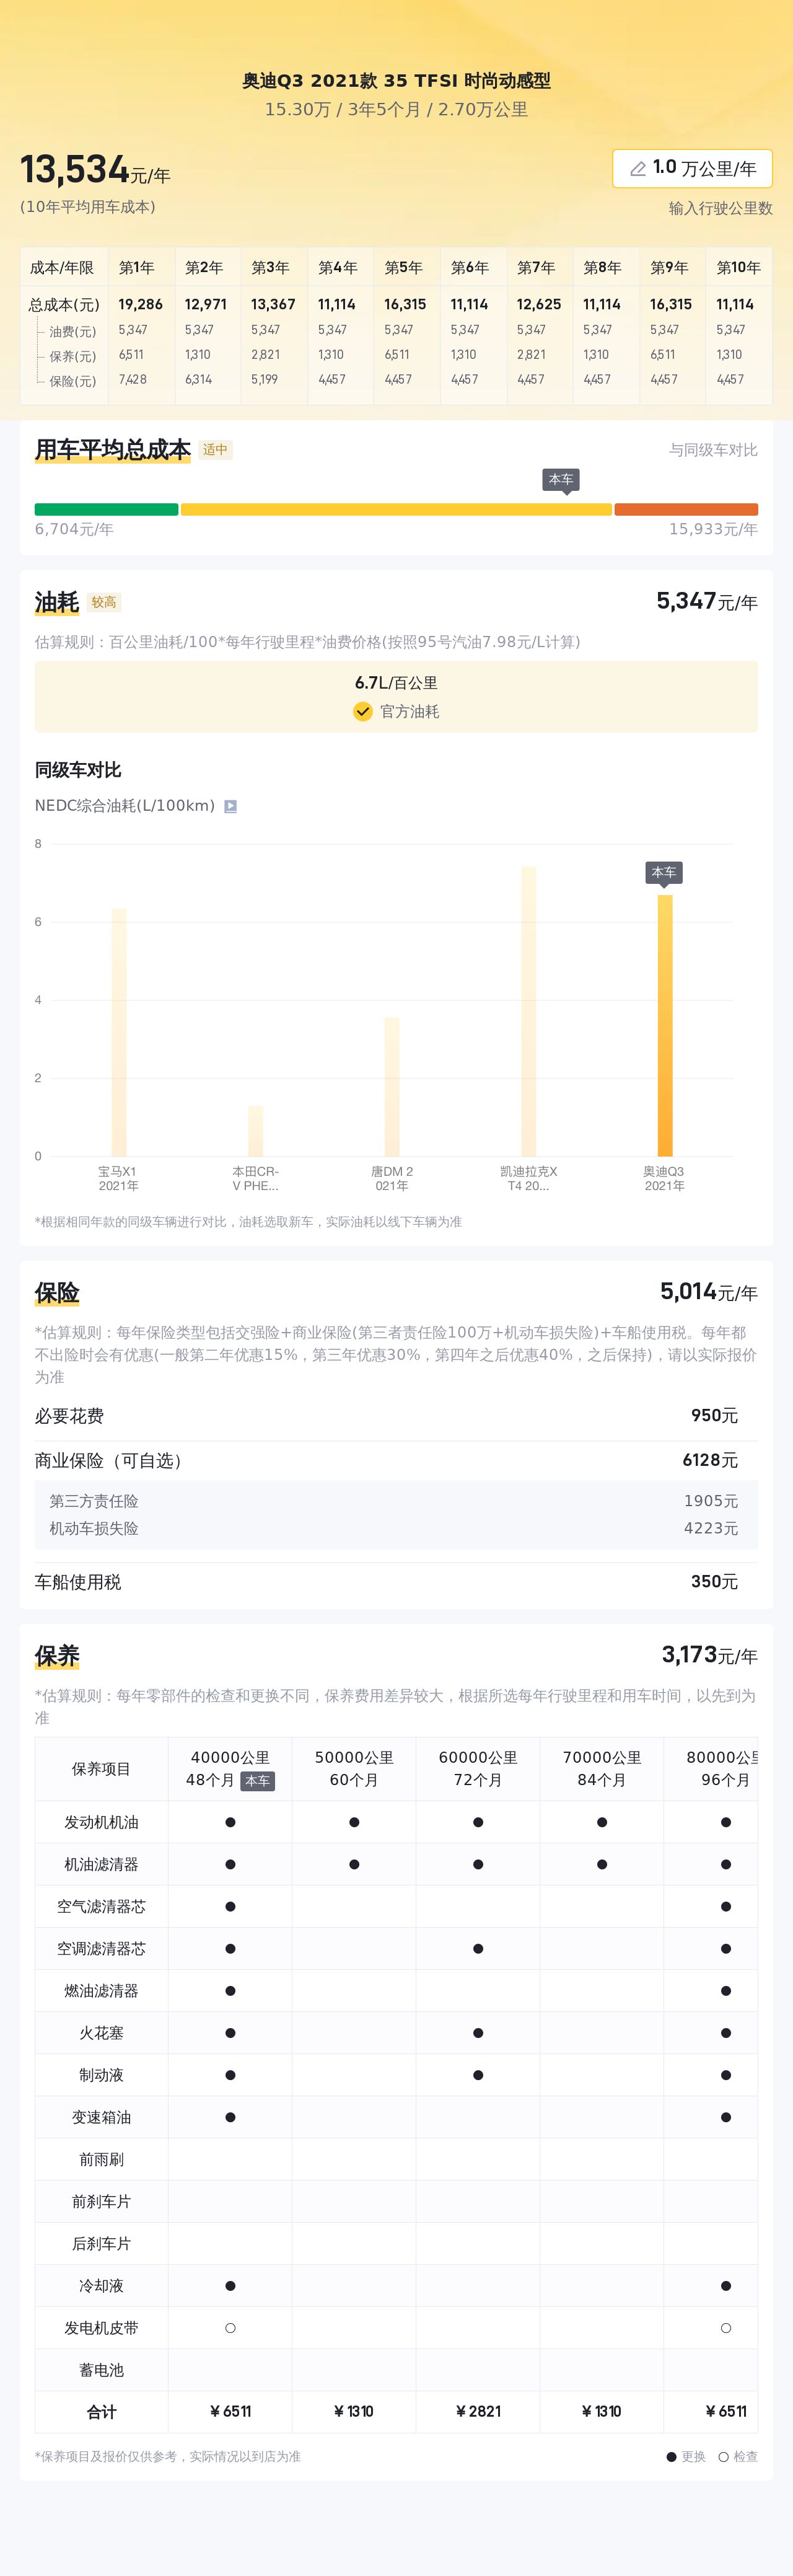Edit the 1.0 万公里/年 mileage field
This screenshot has height=2576, width=793.
pos(703,169)
